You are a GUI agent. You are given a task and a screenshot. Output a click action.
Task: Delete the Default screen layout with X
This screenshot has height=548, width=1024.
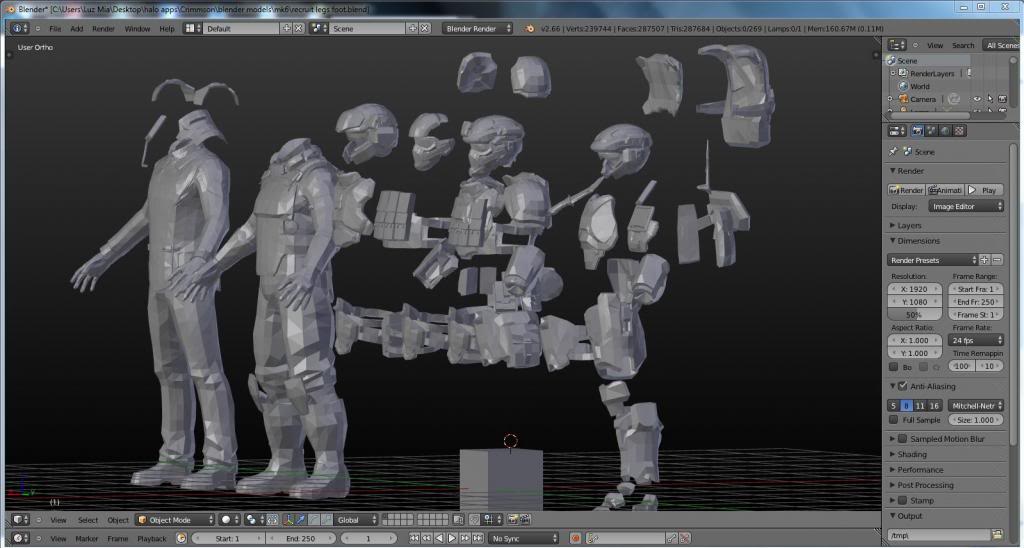[298, 29]
